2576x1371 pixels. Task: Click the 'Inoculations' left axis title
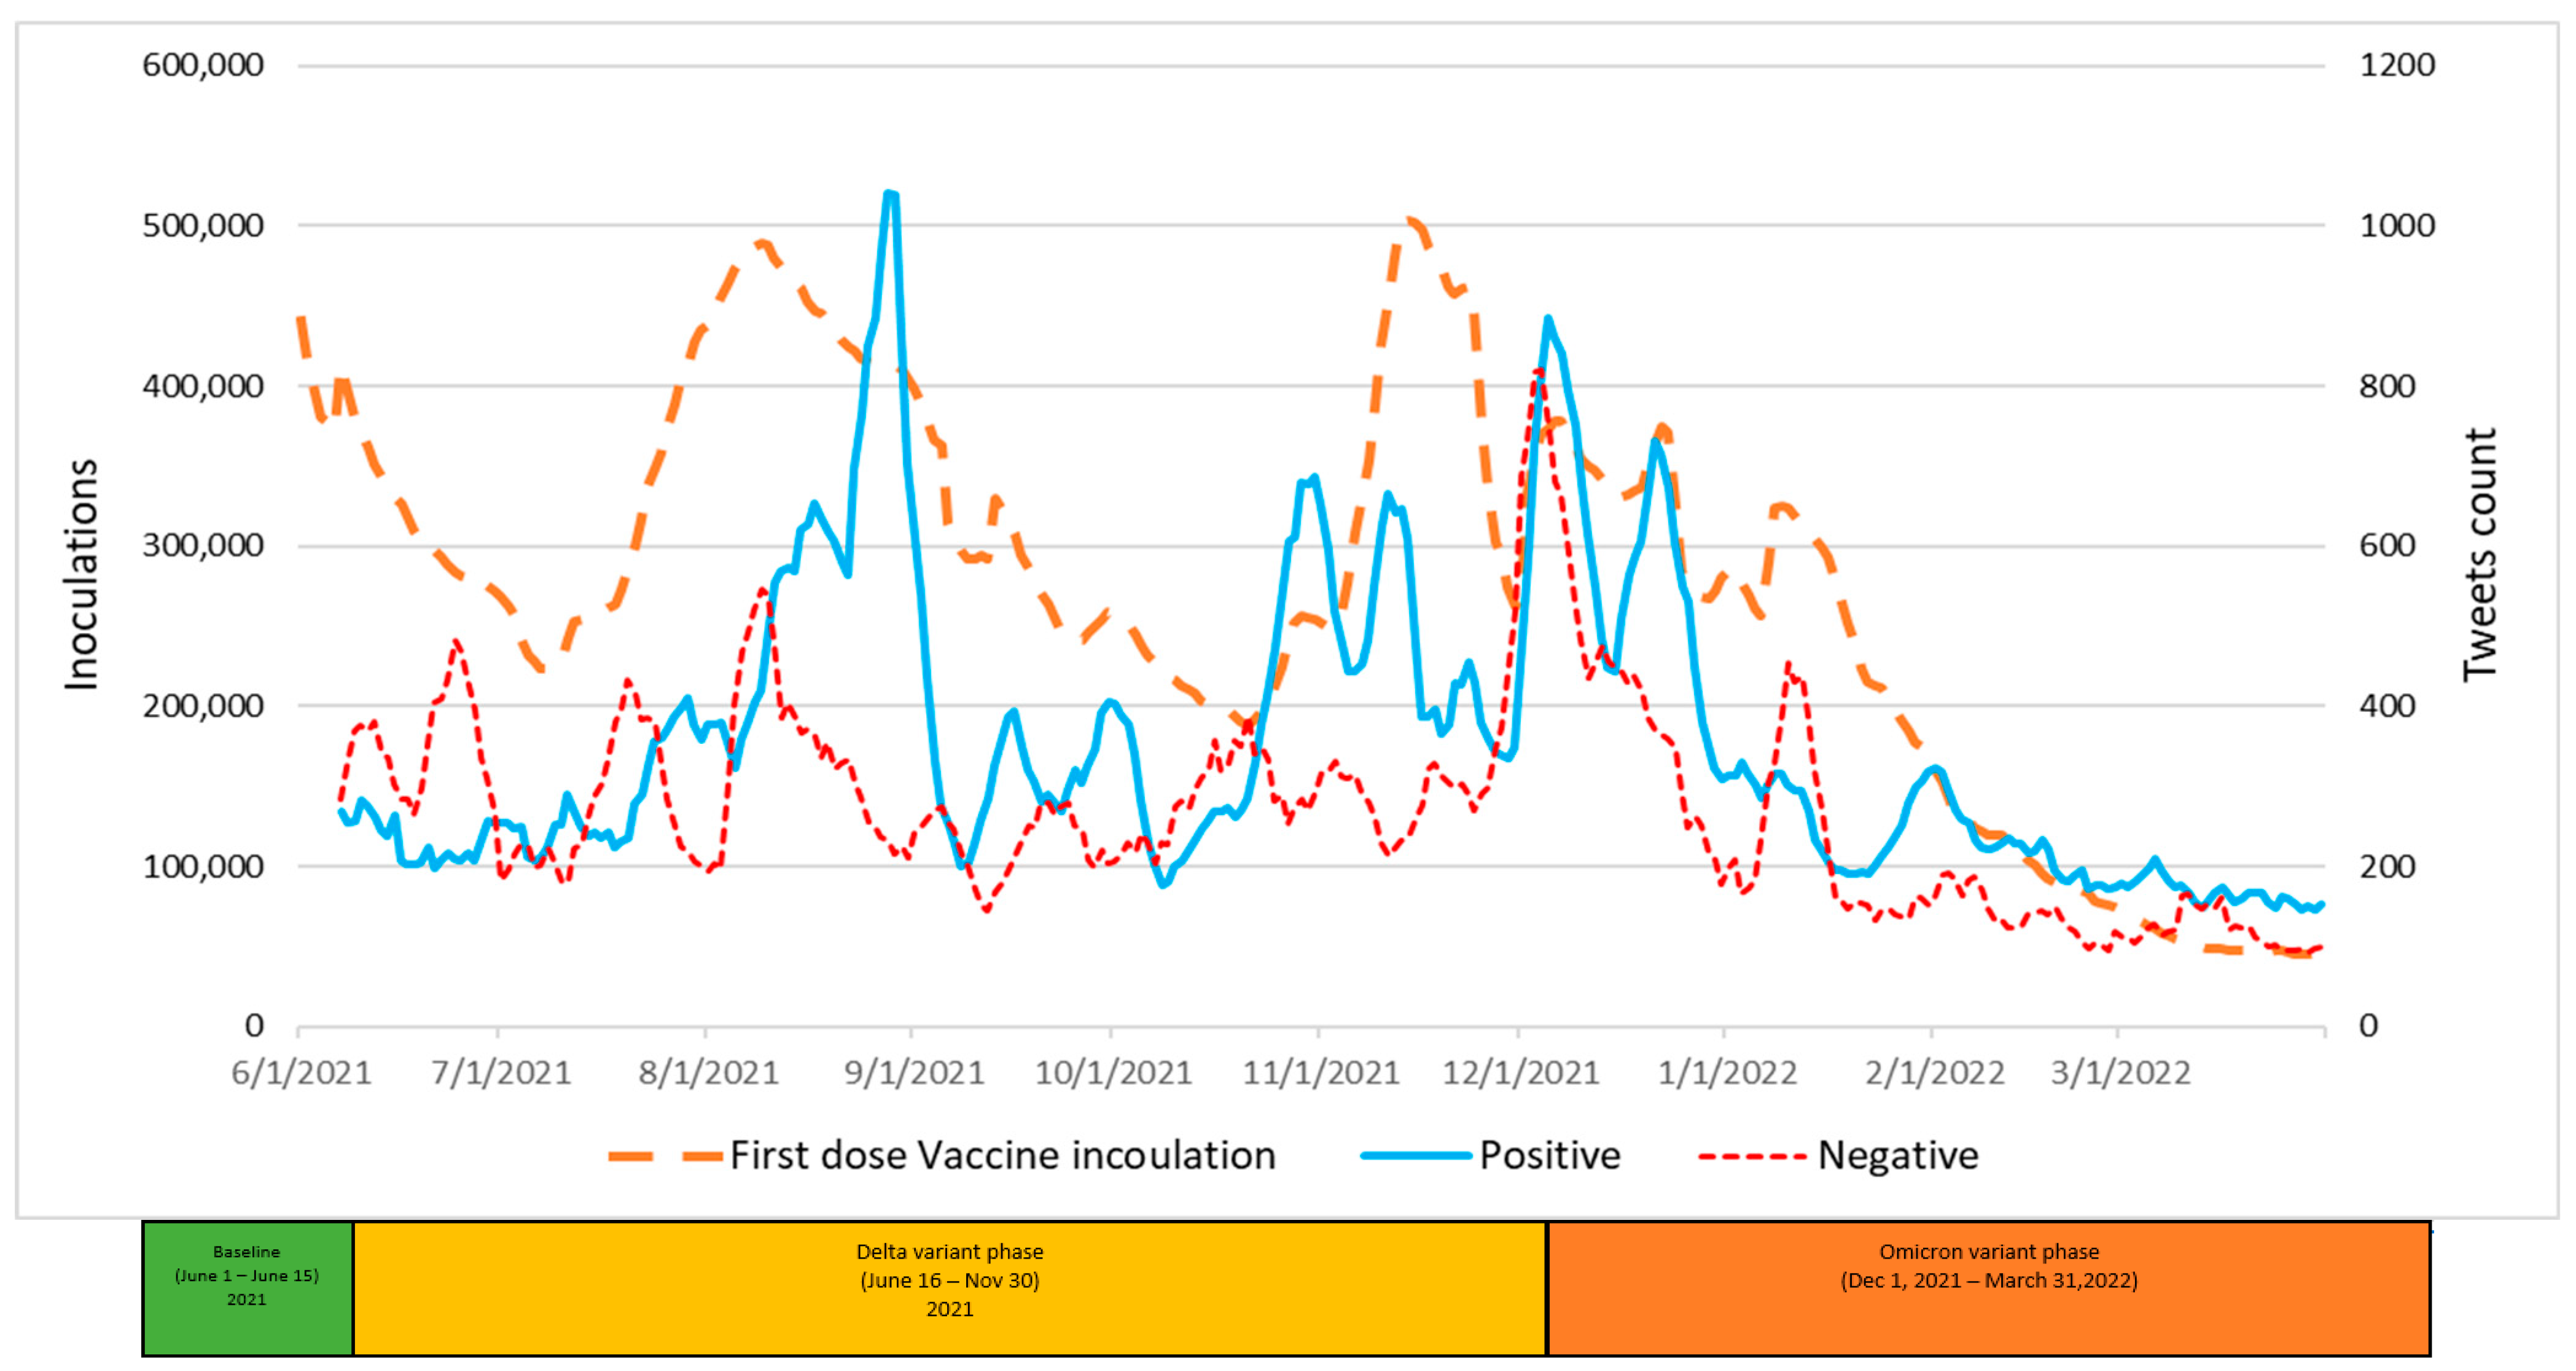coord(82,574)
